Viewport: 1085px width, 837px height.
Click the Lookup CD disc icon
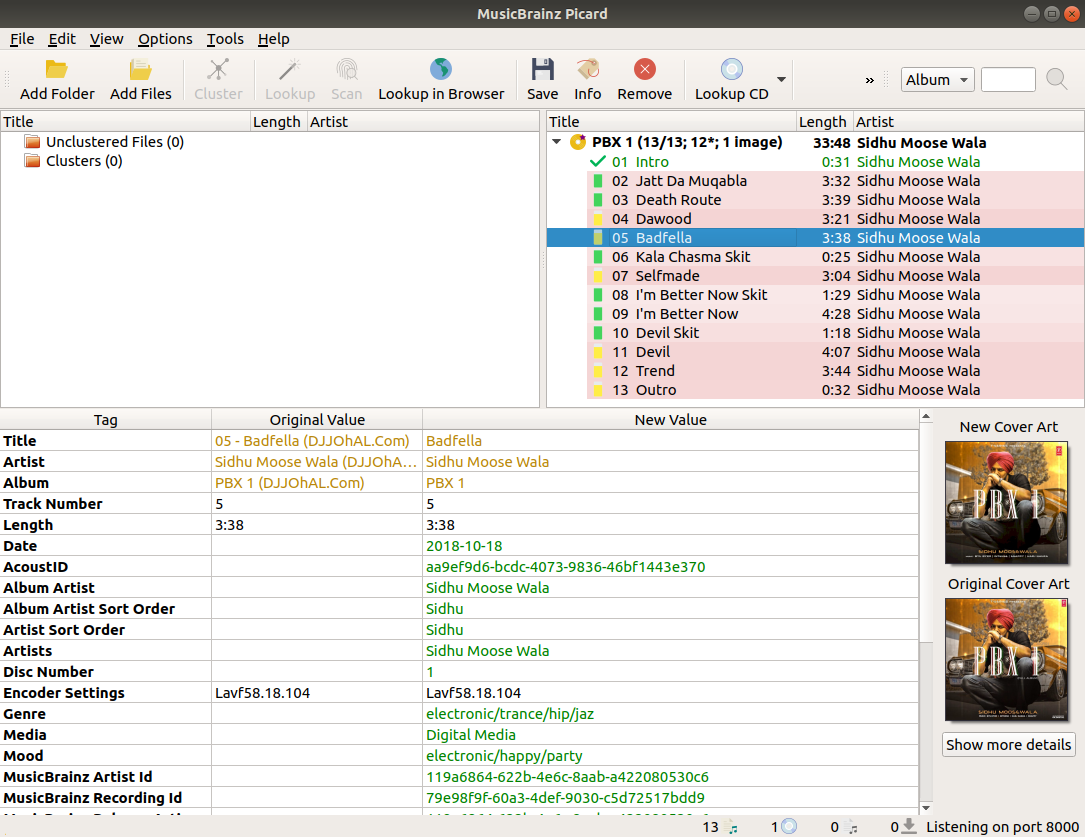pos(732,70)
